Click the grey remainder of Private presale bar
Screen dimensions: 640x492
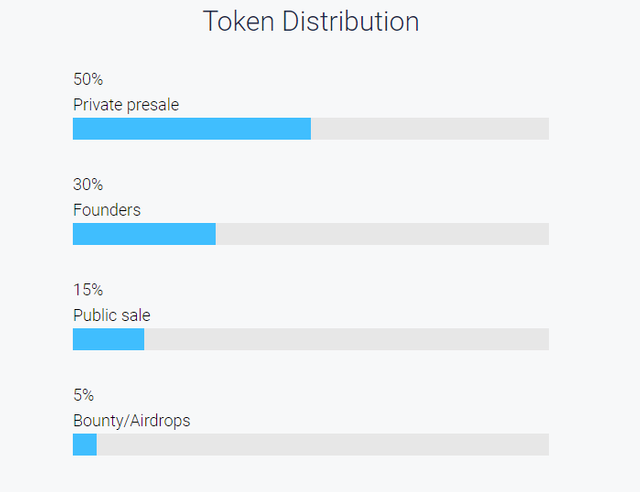(x=430, y=129)
